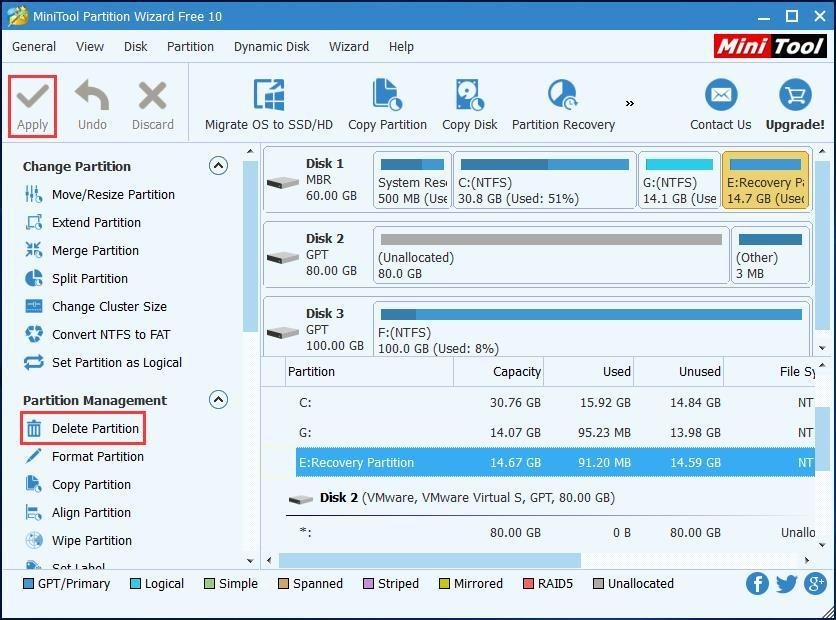This screenshot has width=836, height=620.
Task: Open the Partition menu
Action: click(190, 47)
